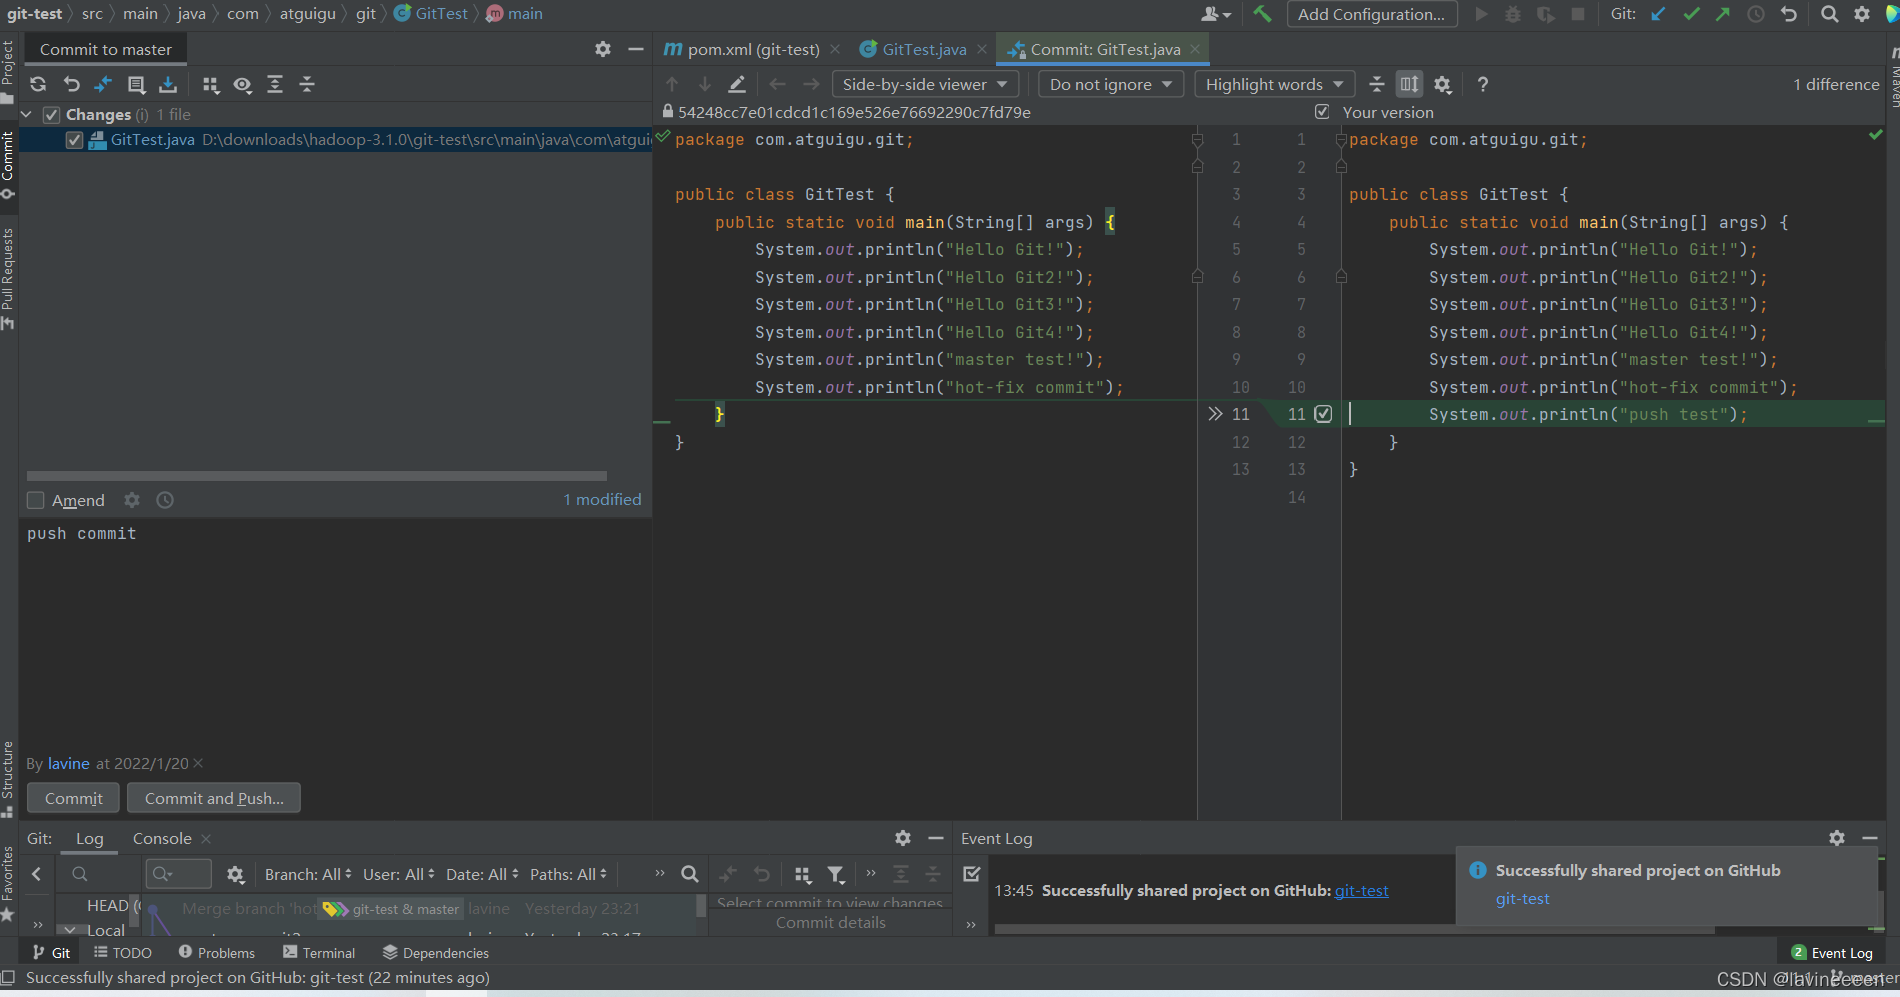Toggle the line 11 change checkbox
Image resolution: width=1900 pixels, height=997 pixels.
1323,414
